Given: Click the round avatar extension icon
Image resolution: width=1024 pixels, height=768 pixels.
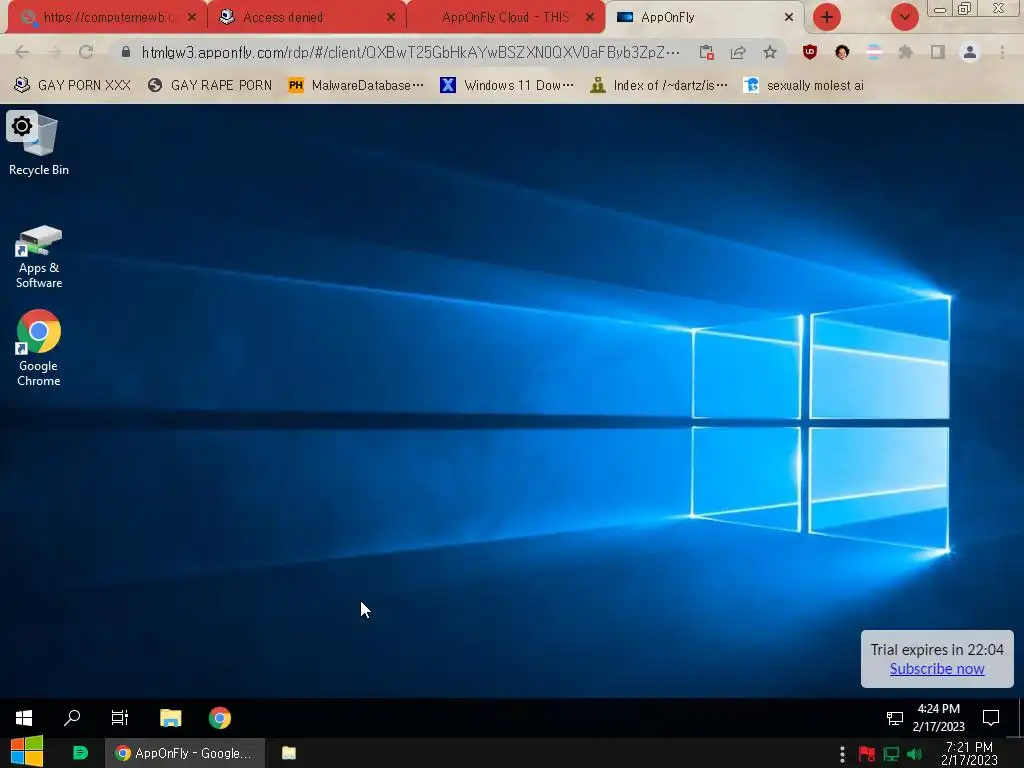Looking at the screenshot, I should [x=842, y=52].
